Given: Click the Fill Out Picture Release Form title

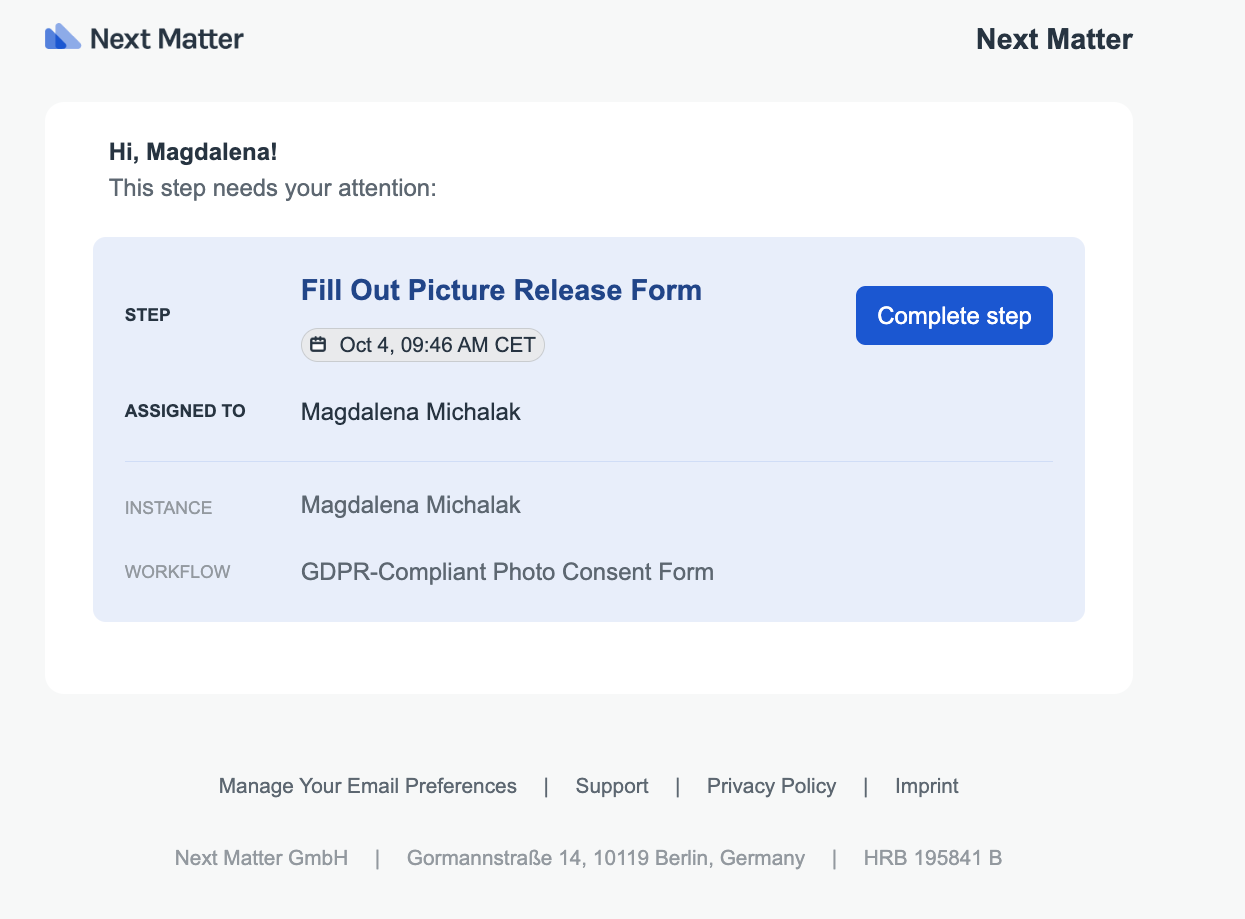Looking at the screenshot, I should click(501, 290).
